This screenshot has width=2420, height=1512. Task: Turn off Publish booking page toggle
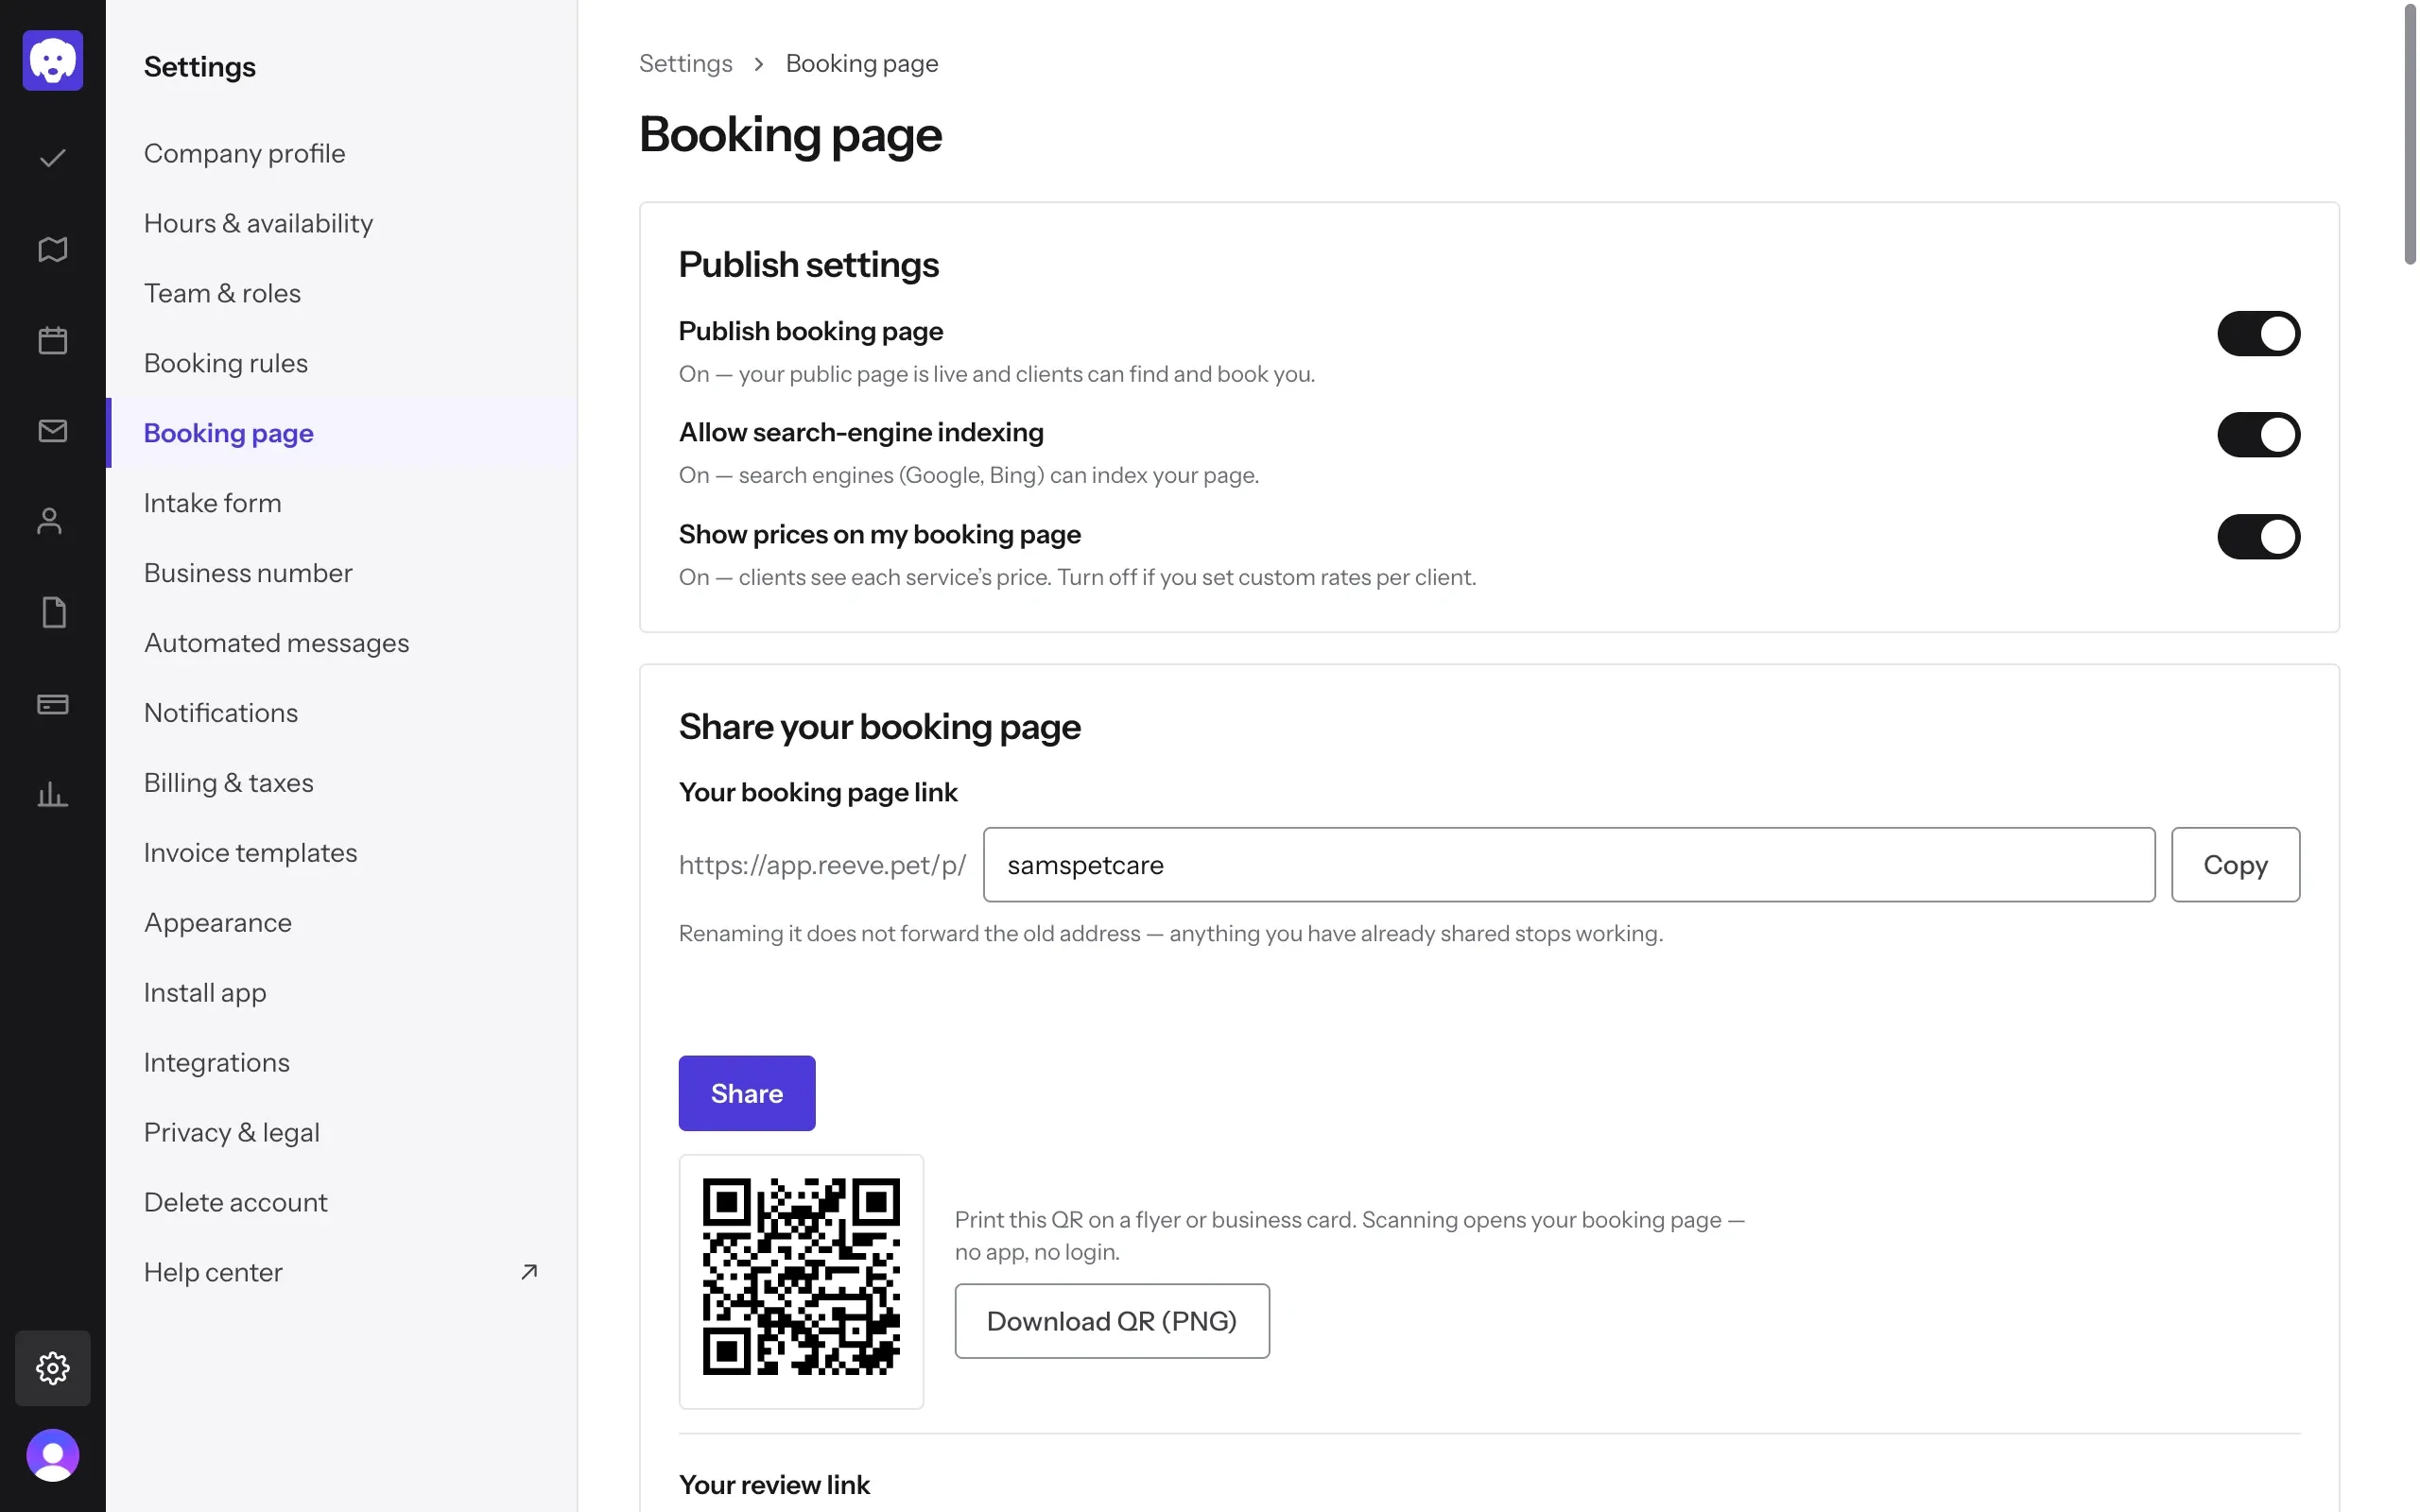tap(2258, 333)
